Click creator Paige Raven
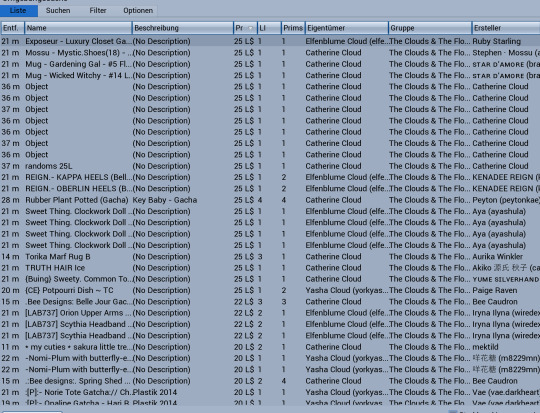This screenshot has width=540, height=413. click(x=495, y=290)
